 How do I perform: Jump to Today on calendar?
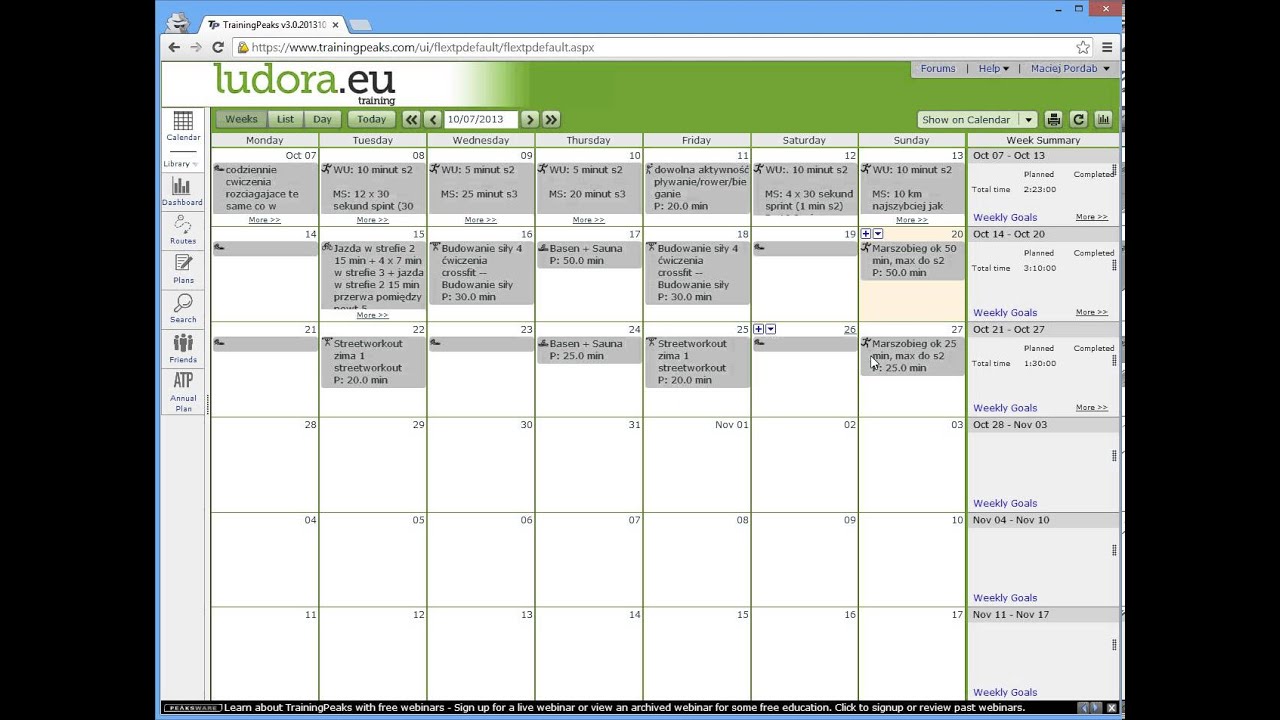371,119
